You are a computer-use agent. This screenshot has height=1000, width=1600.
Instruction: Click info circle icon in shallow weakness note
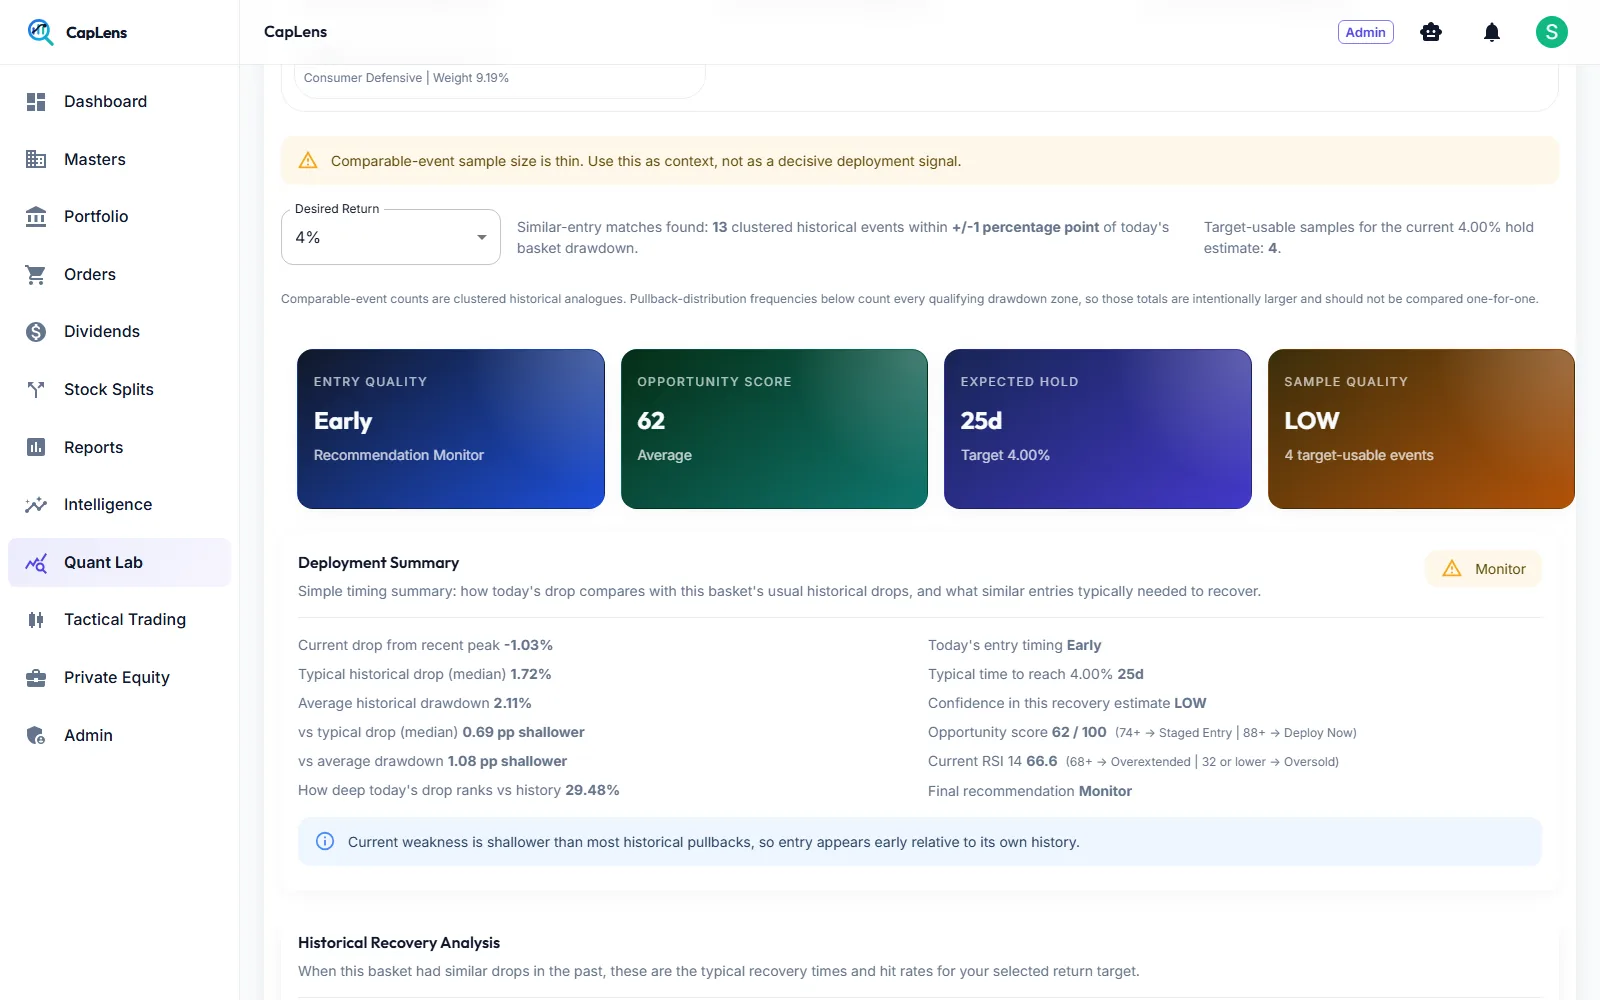[x=325, y=842]
